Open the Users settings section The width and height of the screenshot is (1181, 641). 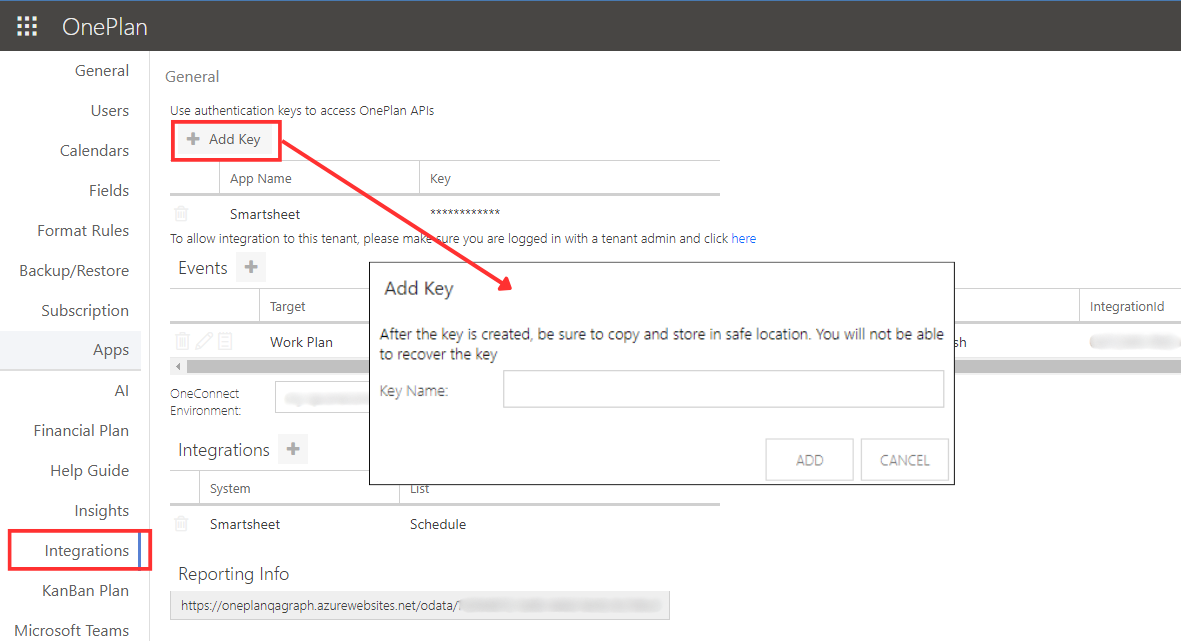(110, 110)
